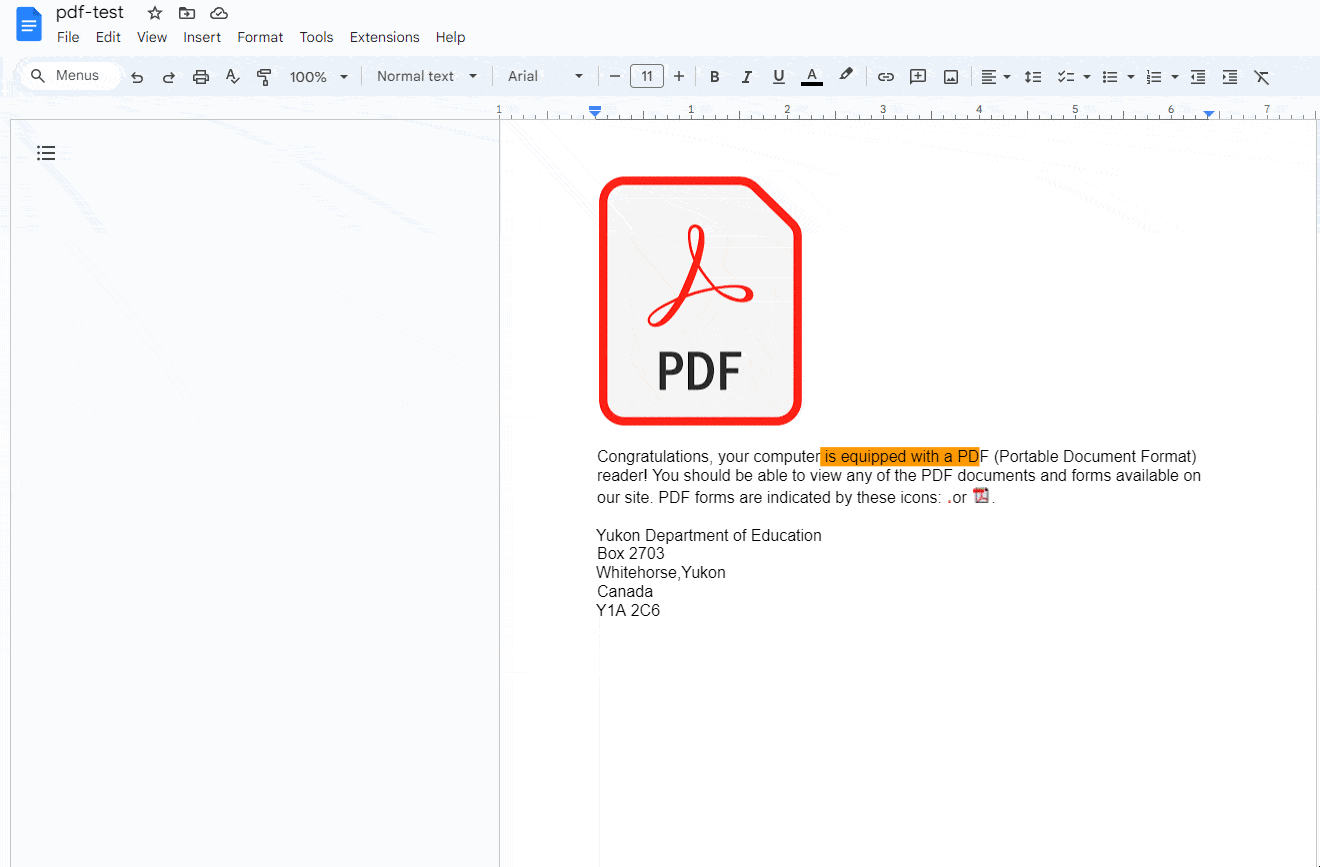Open line and paragraph spacing
The height and width of the screenshot is (867, 1320).
[x=1033, y=77]
